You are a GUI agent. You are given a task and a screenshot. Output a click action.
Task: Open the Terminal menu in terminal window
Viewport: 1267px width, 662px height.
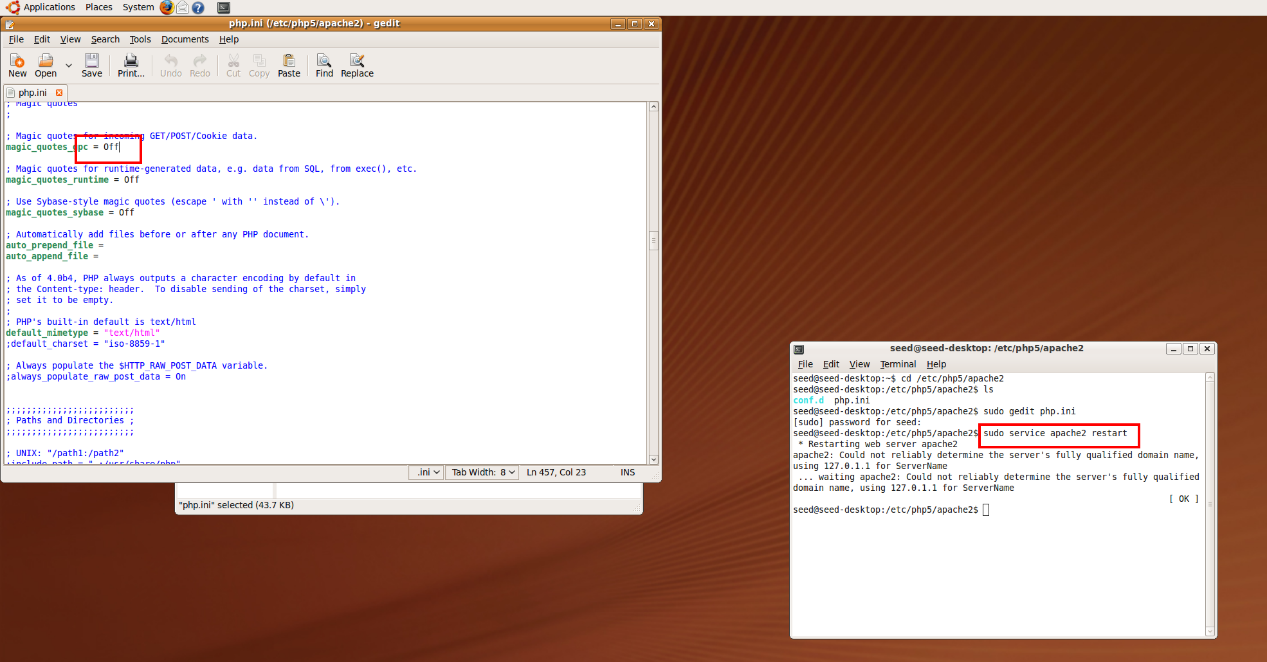point(898,364)
